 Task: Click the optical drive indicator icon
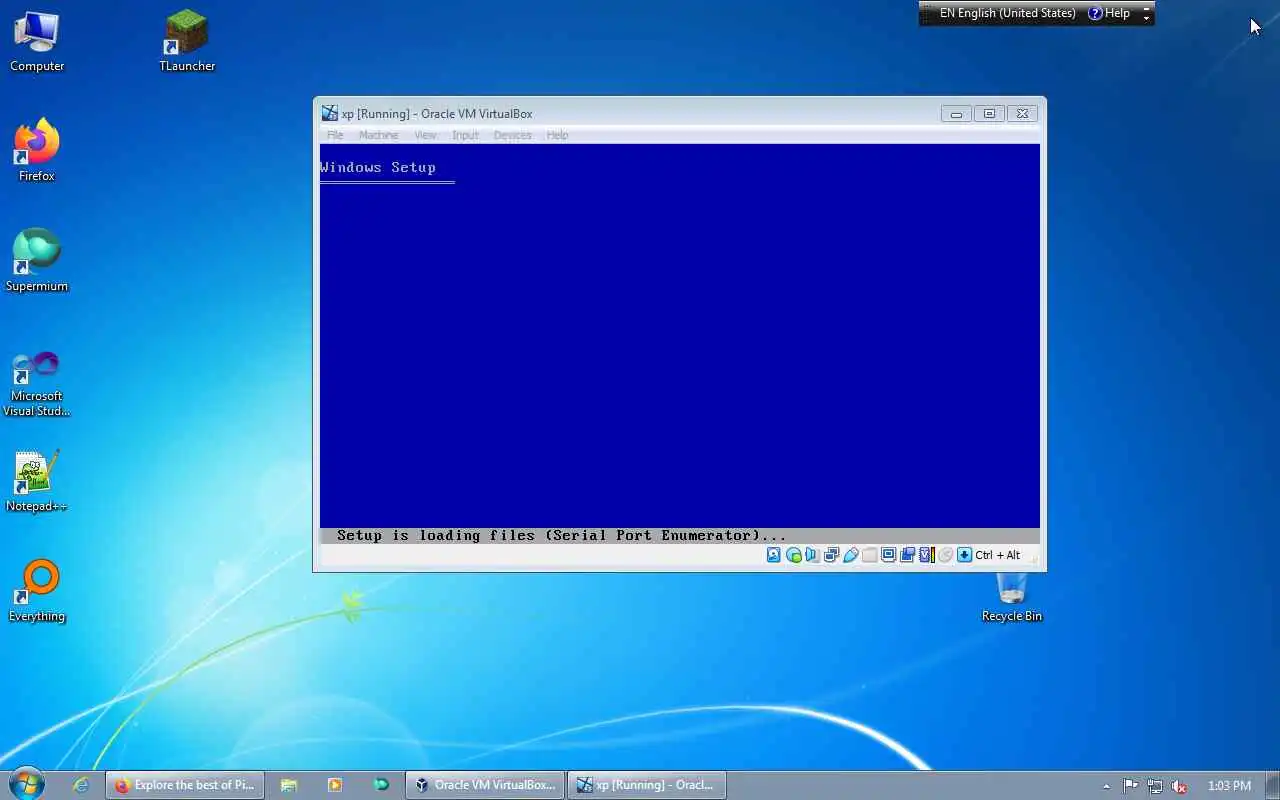794,555
